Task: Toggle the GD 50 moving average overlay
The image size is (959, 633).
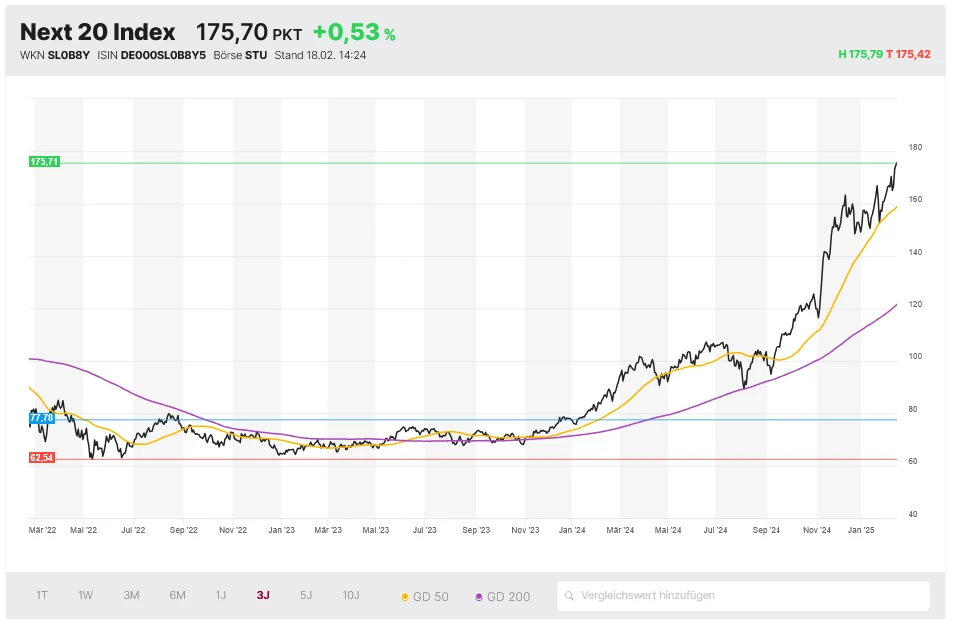Action: pyautogui.click(x=430, y=595)
